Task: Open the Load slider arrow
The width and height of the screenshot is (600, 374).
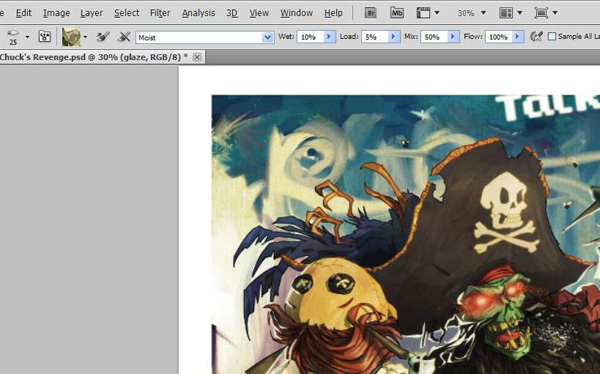Action: [x=394, y=37]
